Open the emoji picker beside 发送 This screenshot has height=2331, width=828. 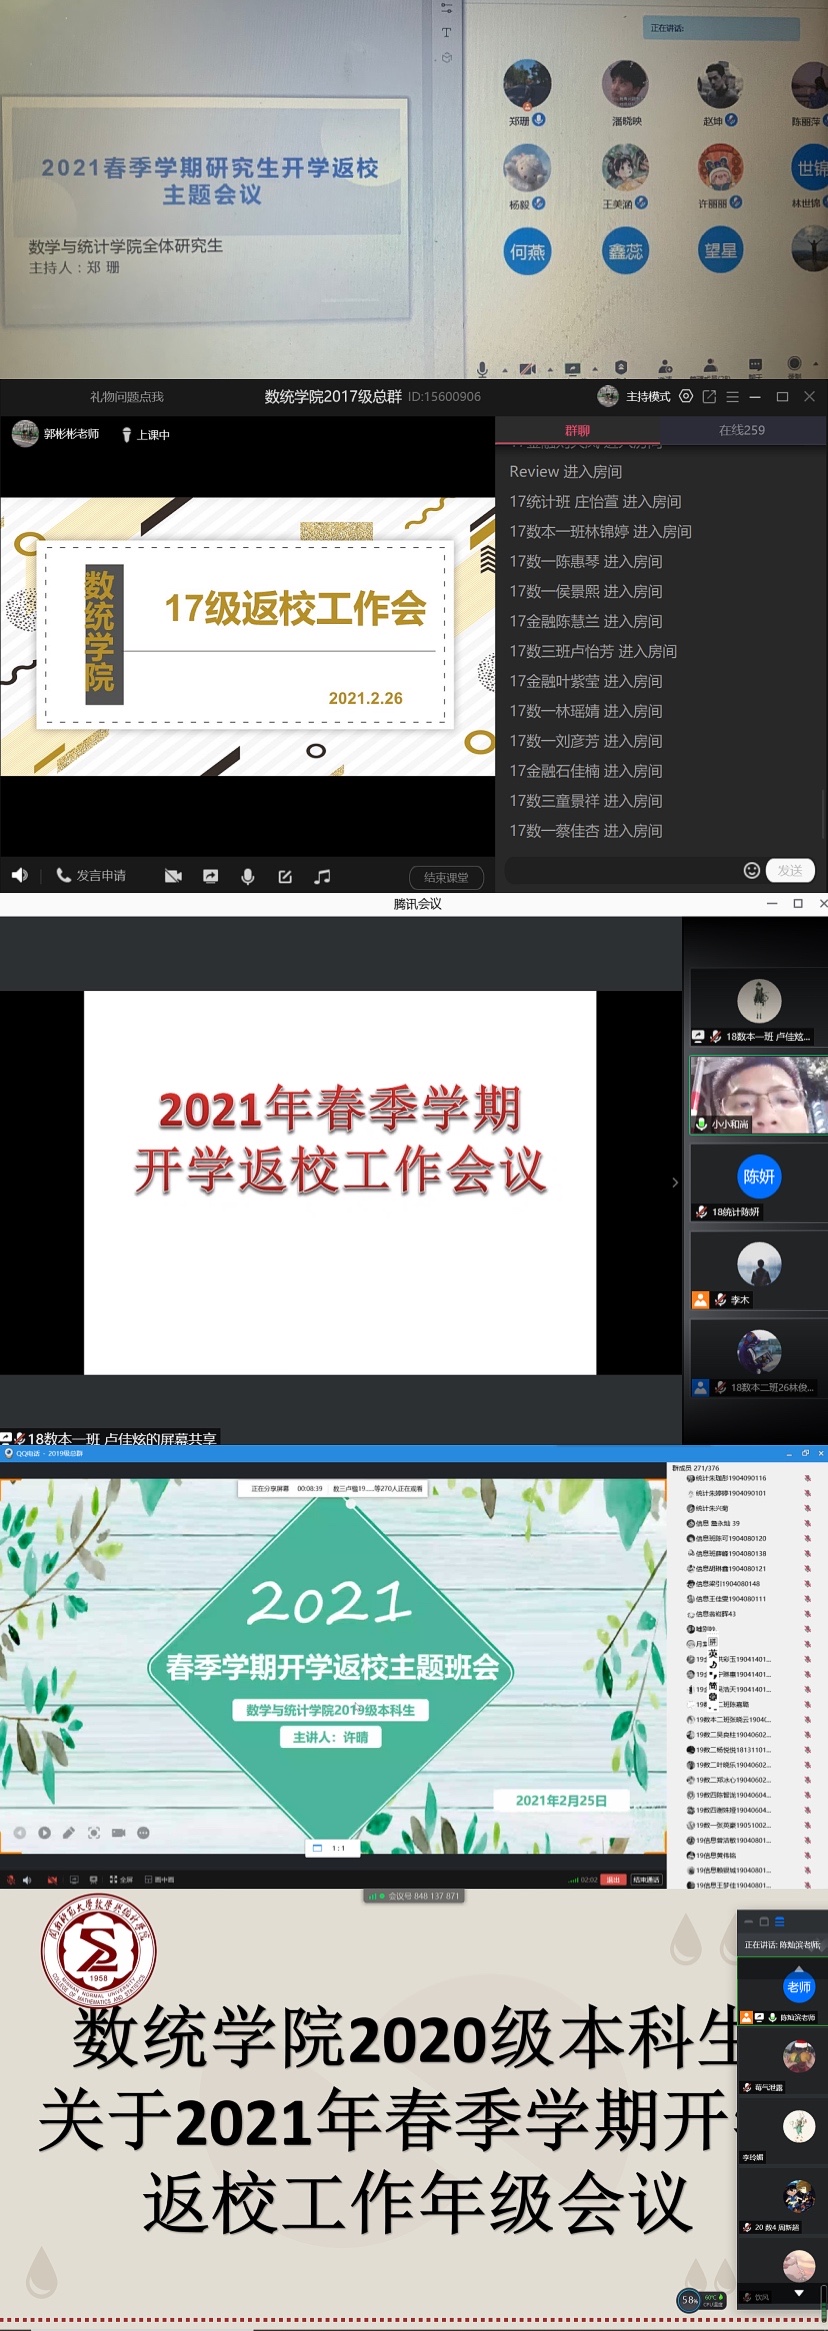(x=751, y=870)
